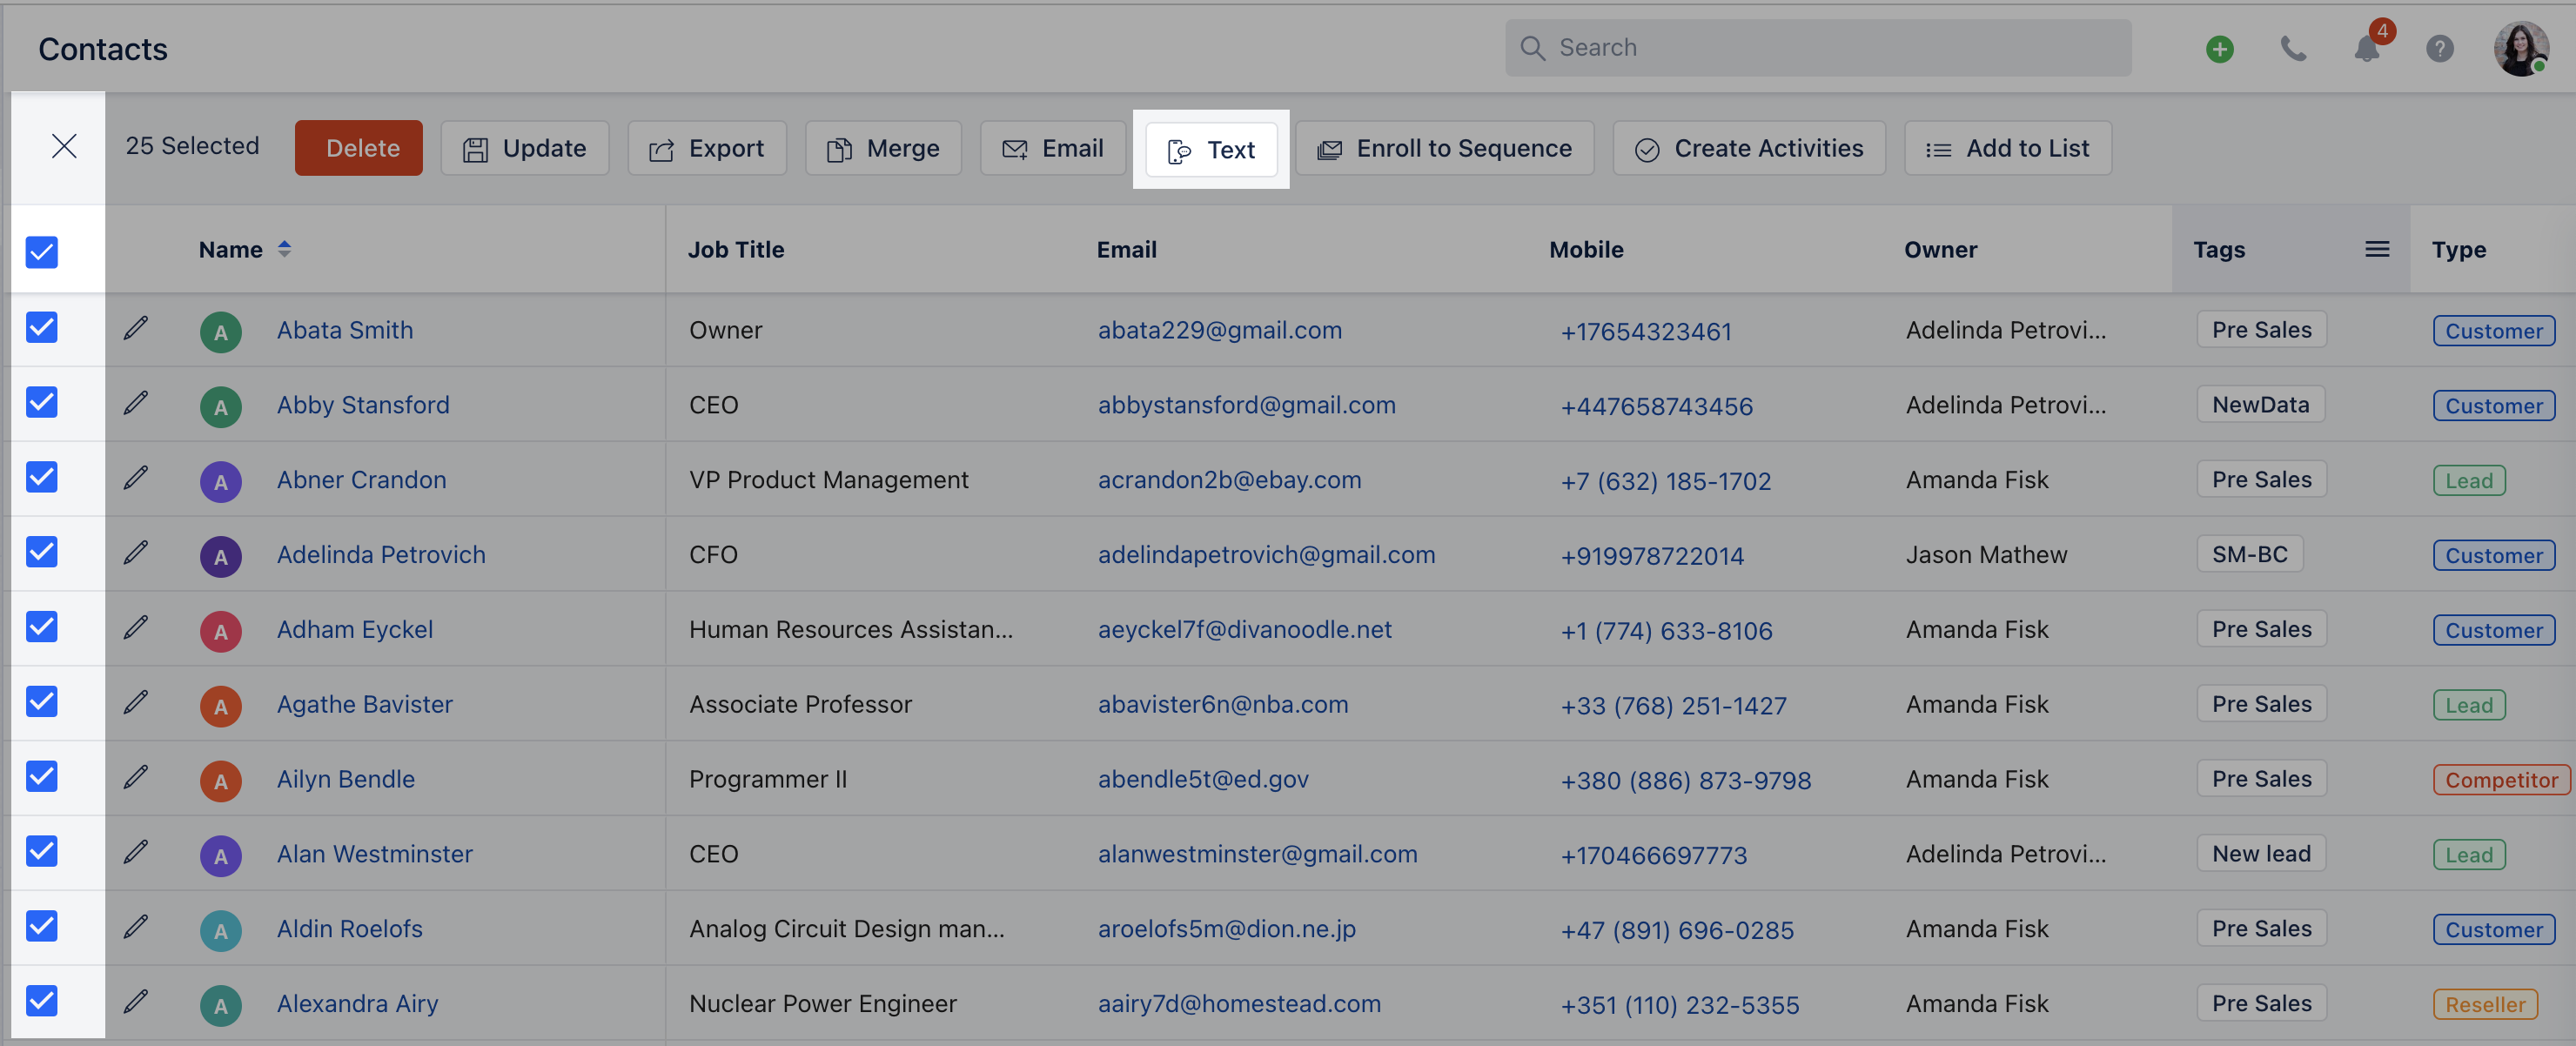Click the highlighted Text button

pyautogui.click(x=1211, y=150)
